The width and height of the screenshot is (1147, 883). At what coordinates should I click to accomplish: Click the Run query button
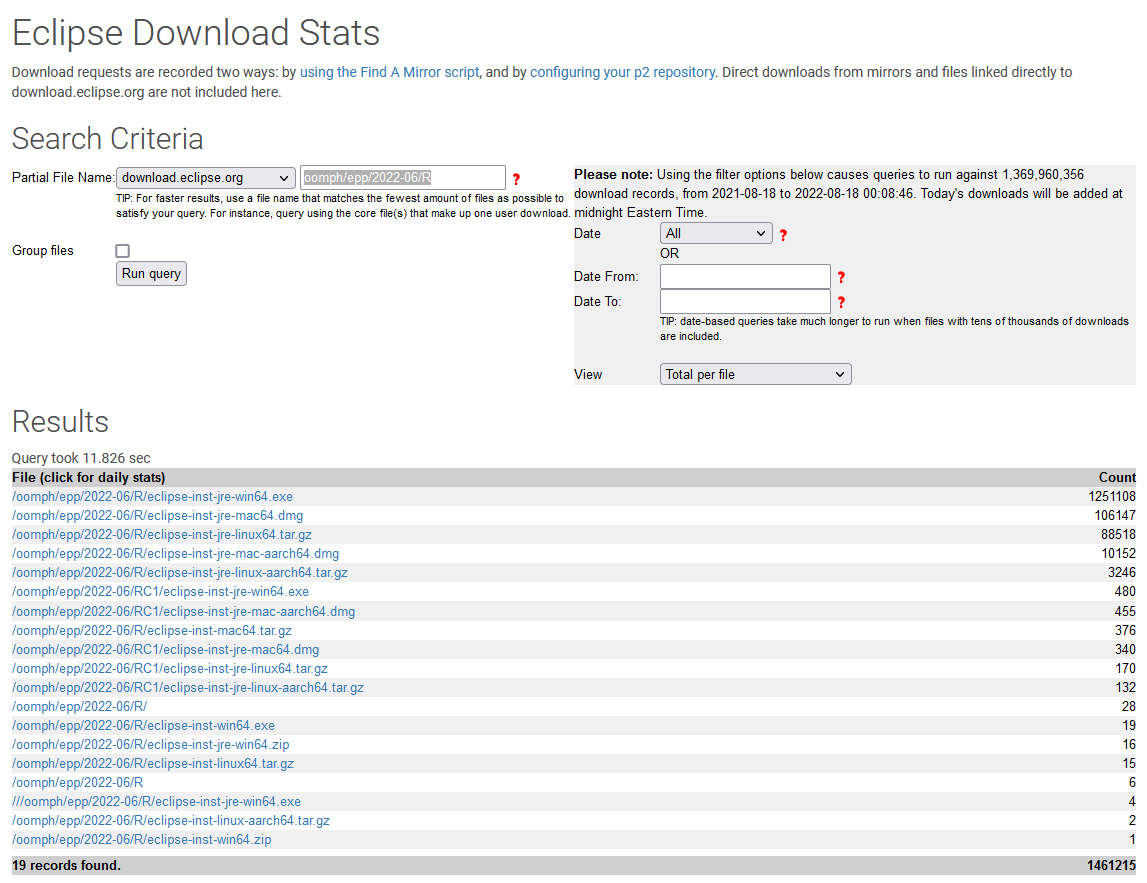[151, 274]
